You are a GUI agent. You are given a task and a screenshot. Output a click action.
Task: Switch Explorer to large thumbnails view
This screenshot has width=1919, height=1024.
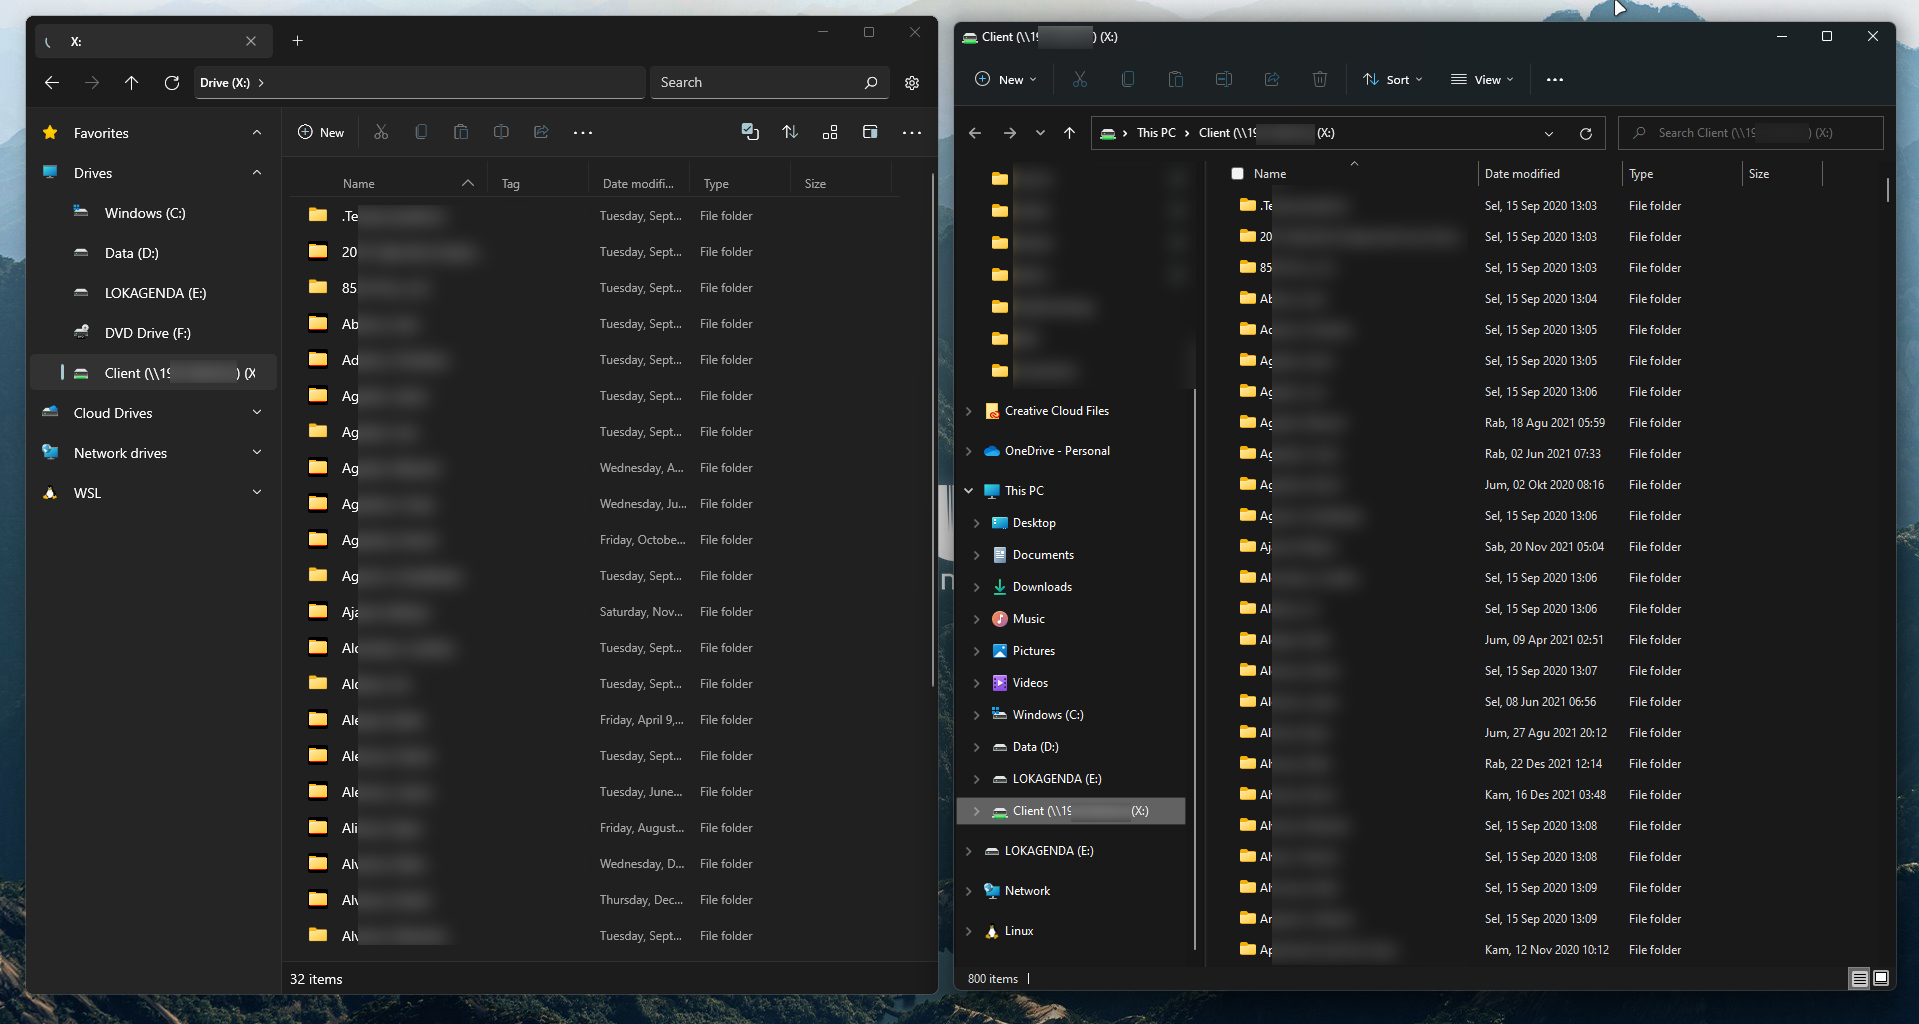coord(1881,978)
